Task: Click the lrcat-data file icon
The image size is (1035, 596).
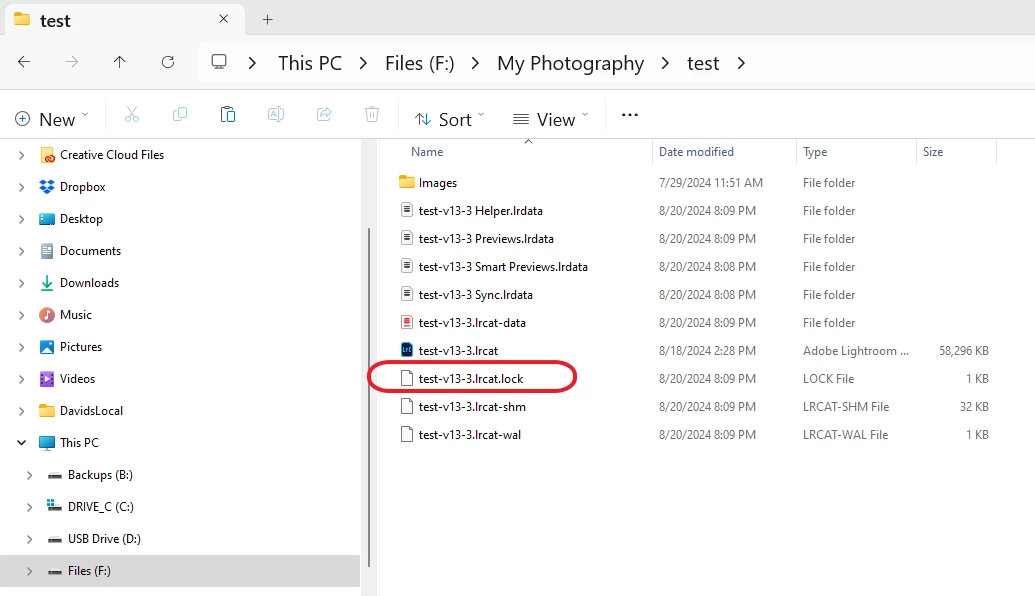Action: (407, 322)
